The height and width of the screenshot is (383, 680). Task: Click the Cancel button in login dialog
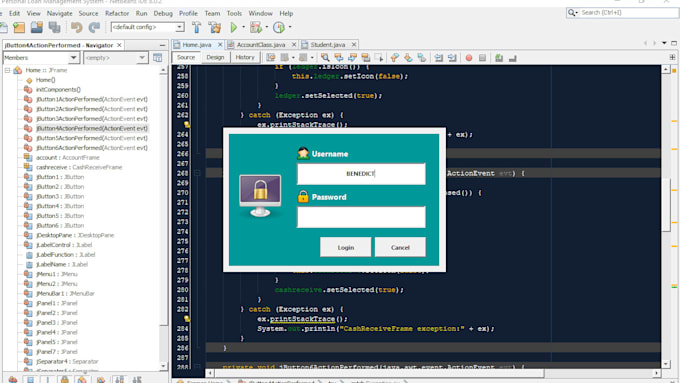pos(400,247)
